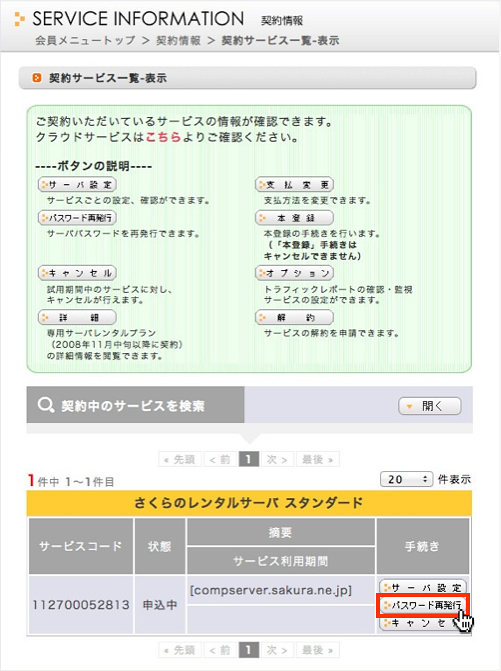Click the top pagination 最後 button

[317, 460]
